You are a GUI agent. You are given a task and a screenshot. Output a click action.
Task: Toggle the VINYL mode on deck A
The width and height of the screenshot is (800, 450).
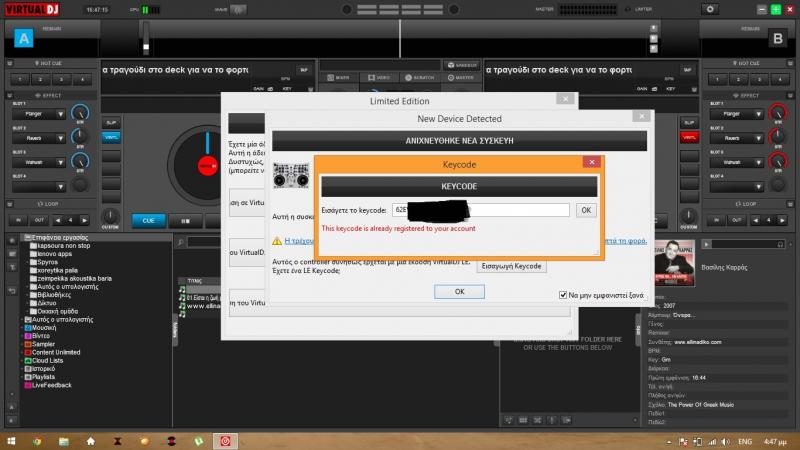coord(111,137)
